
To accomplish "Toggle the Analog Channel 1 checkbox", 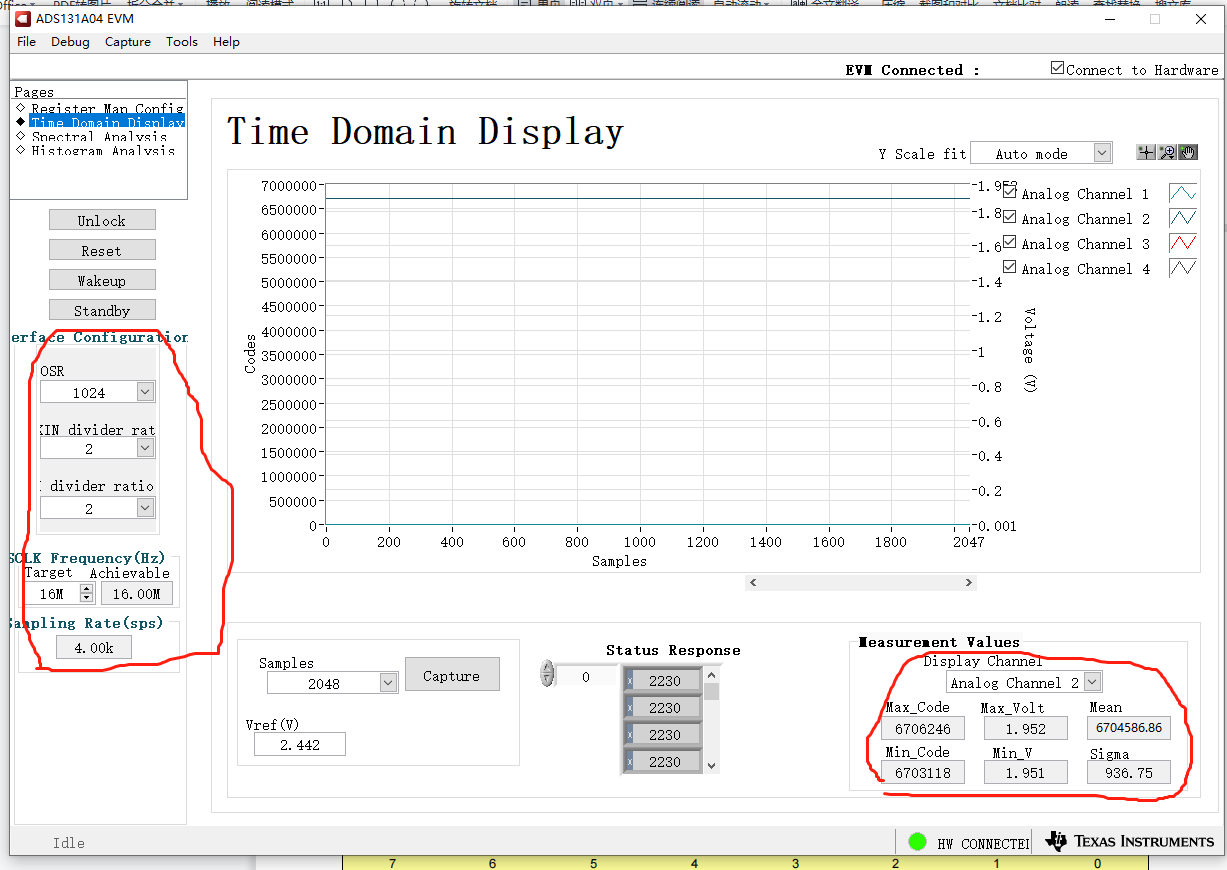I will point(1009,192).
